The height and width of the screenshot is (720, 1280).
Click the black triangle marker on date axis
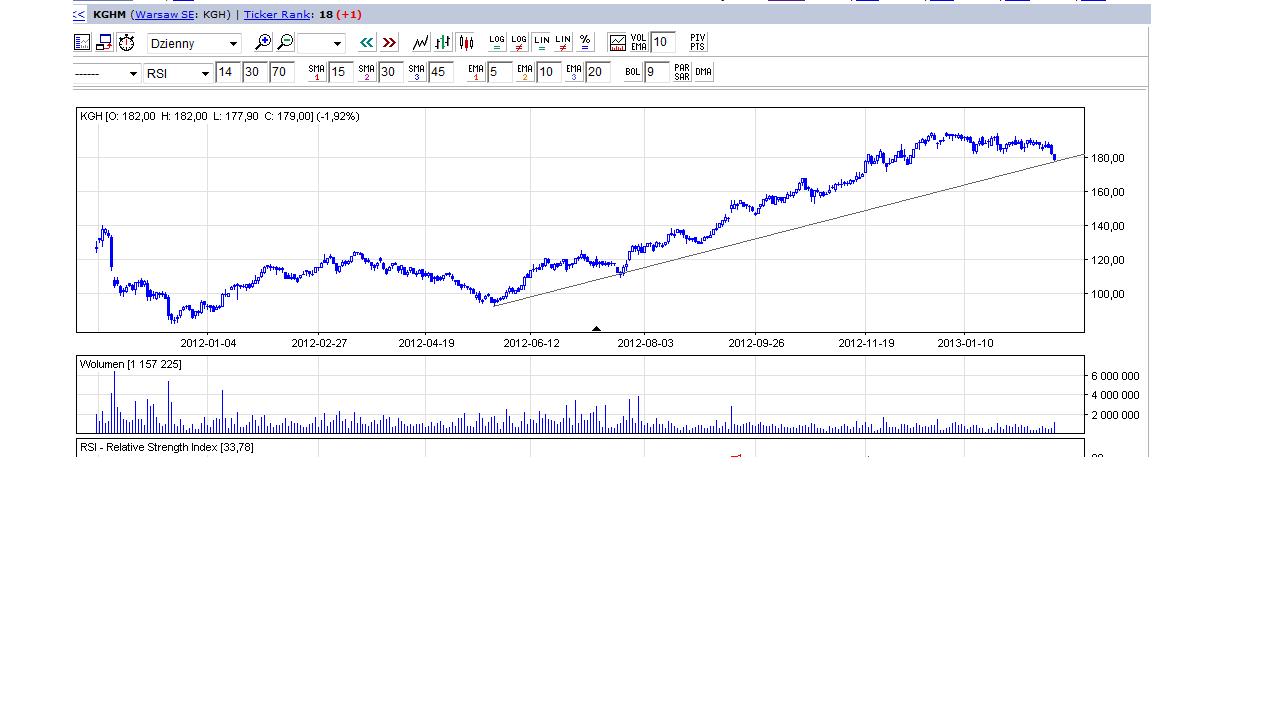point(596,328)
